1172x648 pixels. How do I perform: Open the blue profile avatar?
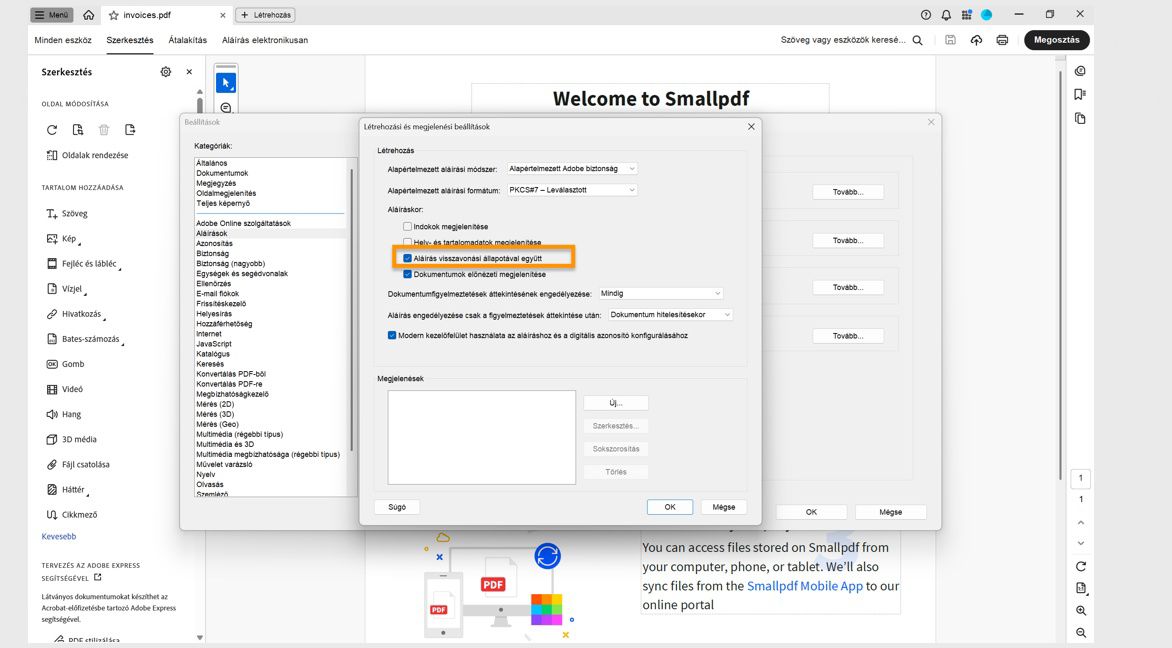pos(987,15)
